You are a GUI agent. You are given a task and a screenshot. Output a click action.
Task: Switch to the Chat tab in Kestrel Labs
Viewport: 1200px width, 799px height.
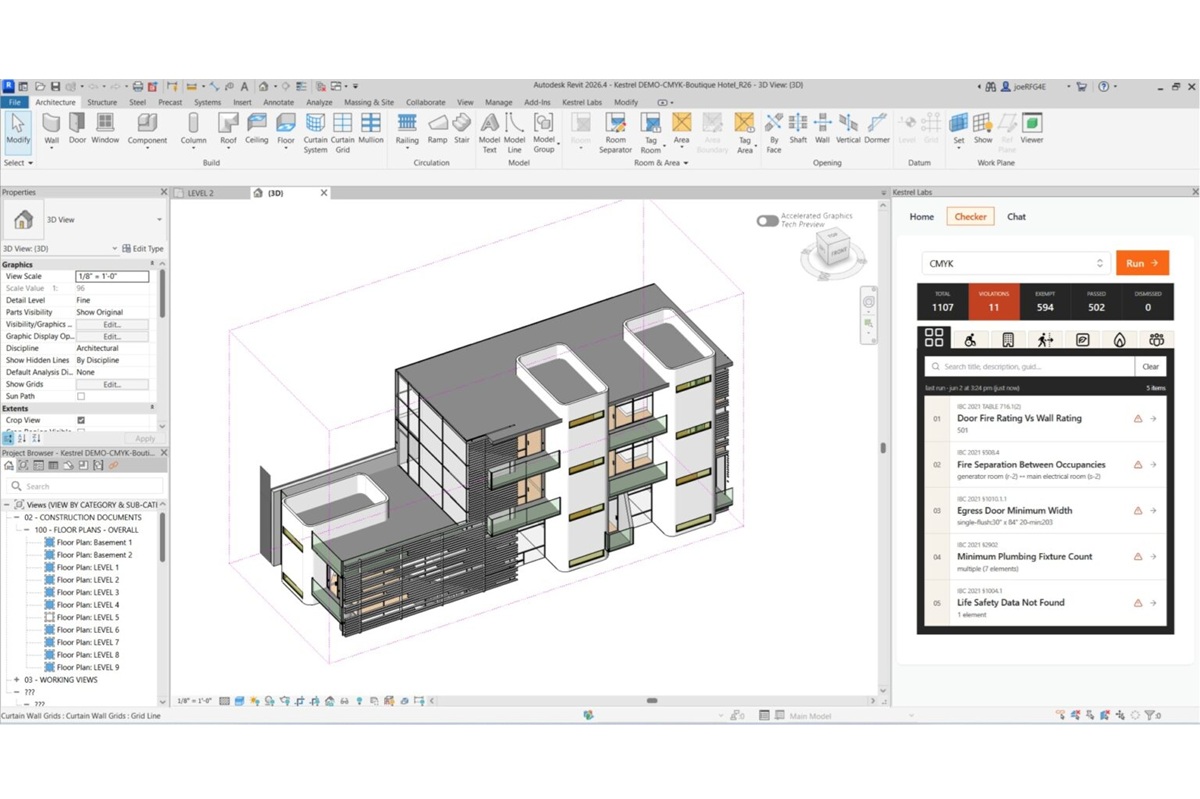[1016, 216]
